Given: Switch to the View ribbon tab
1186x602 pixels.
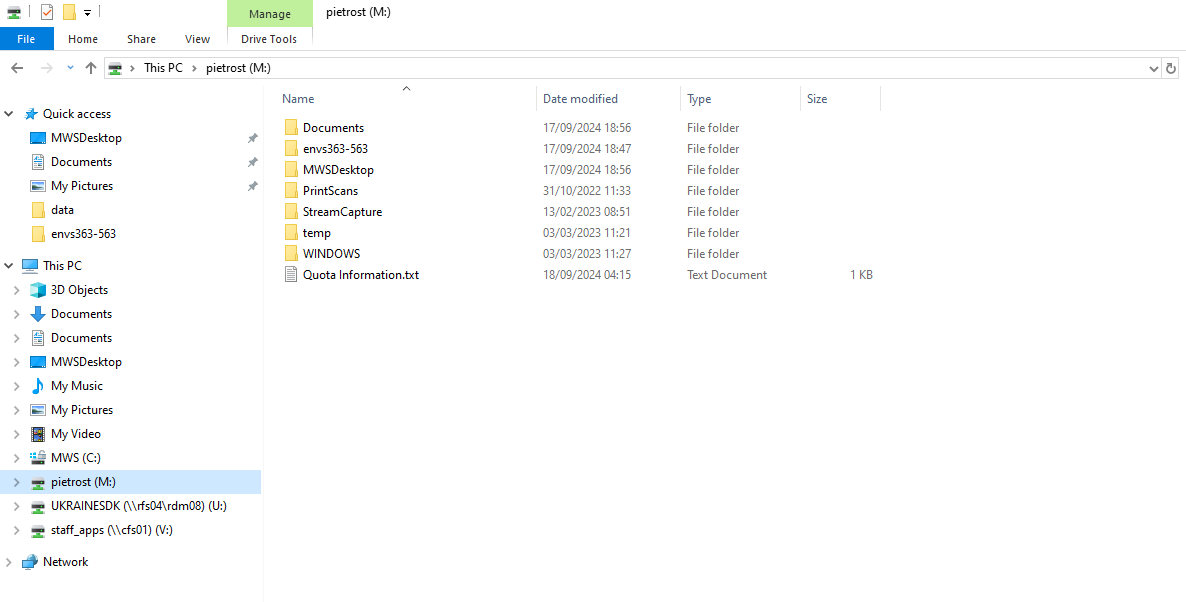Looking at the screenshot, I should 197,39.
